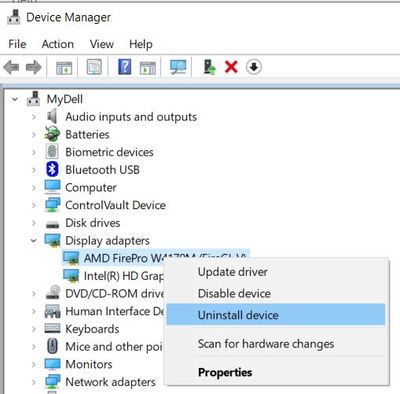400x394 pixels.
Task: Open Properties sheet toolbar icon
Action: tap(94, 67)
